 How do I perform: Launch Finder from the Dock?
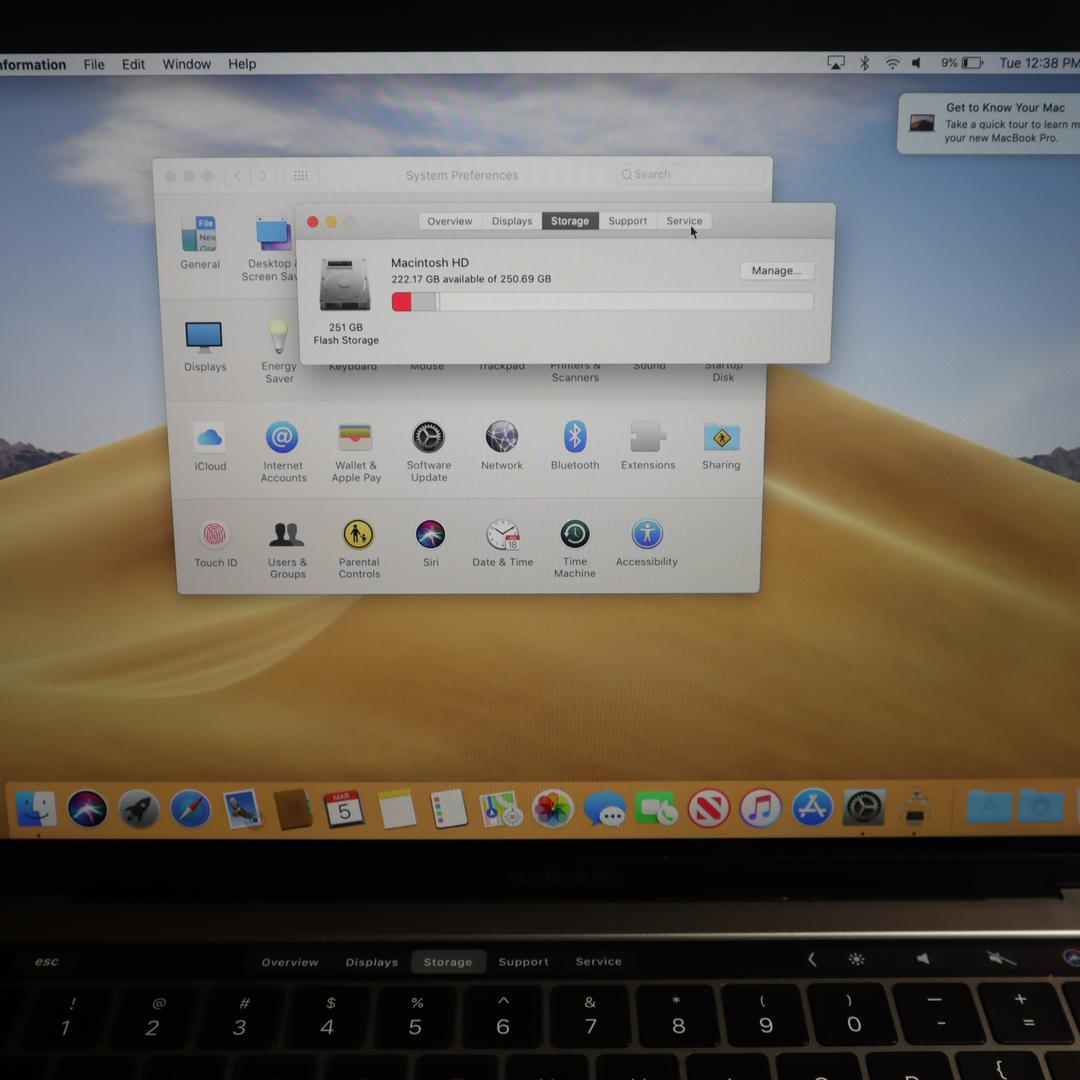(37, 809)
